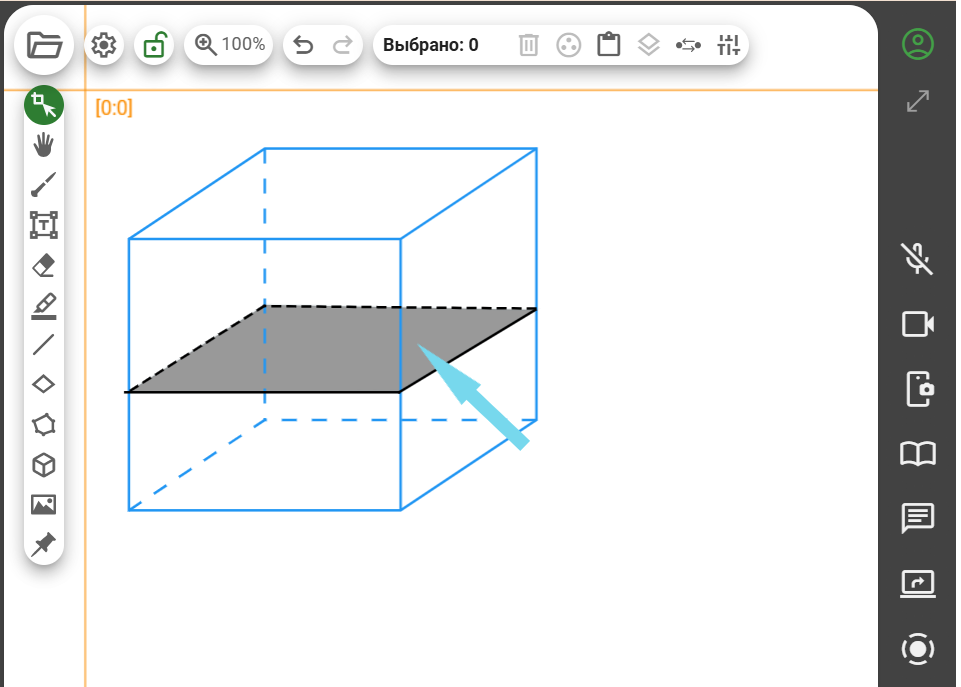Image resolution: width=961 pixels, height=687 pixels.
Task: Open the chat panel
Action: coord(918,518)
